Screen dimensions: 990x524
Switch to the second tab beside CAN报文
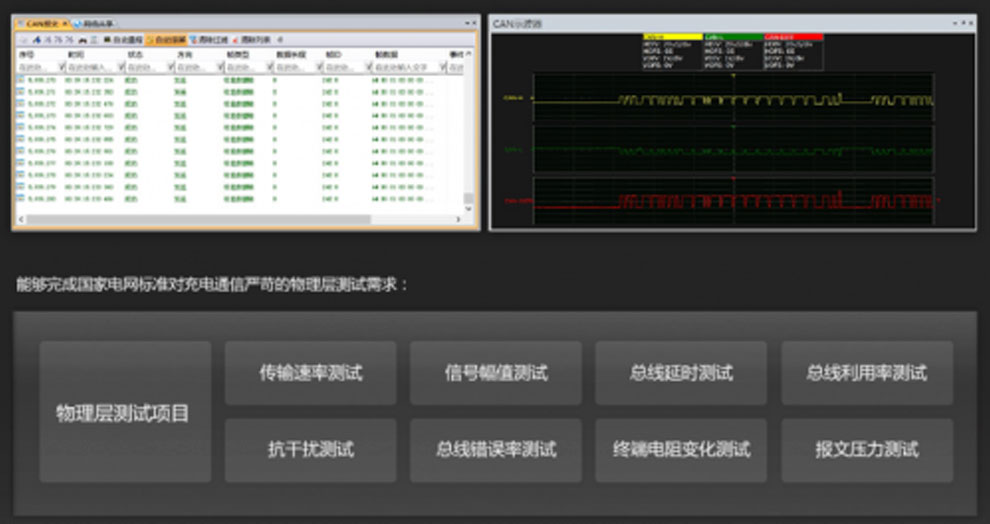pyautogui.click(x=93, y=23)
